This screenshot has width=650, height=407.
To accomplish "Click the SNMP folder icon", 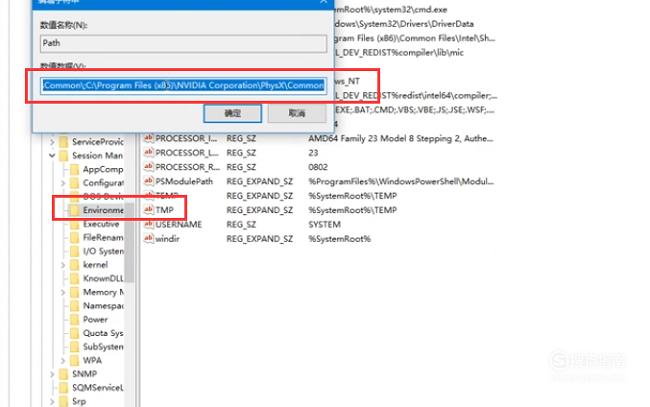I will click(x=64, y=374).
